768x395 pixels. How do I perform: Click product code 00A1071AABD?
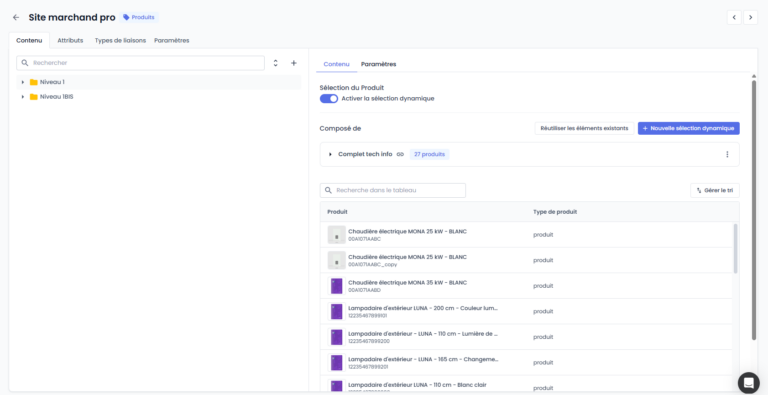(364, 290)
